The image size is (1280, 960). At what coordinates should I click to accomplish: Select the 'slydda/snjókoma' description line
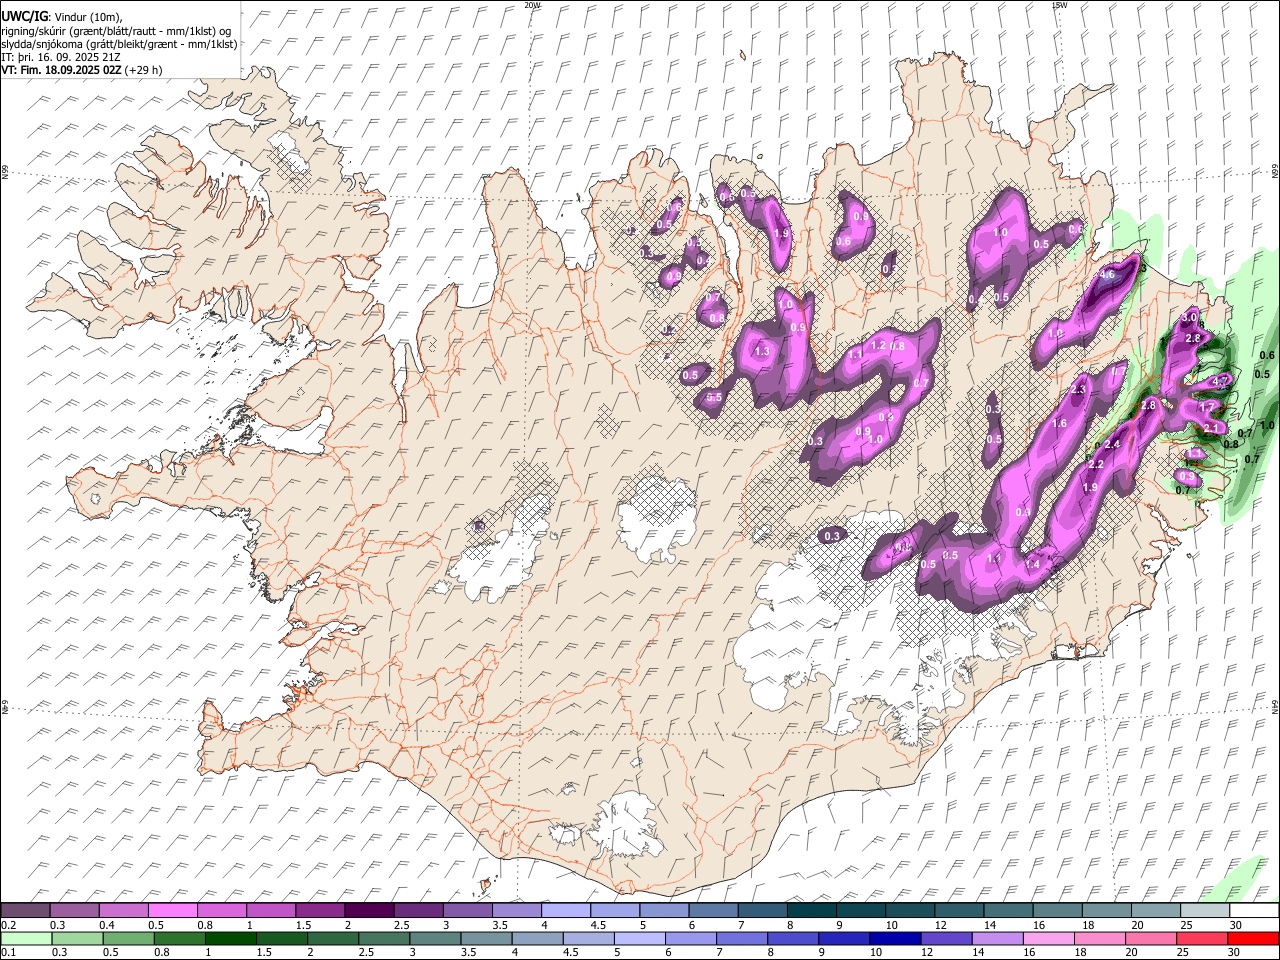[119, 44]
